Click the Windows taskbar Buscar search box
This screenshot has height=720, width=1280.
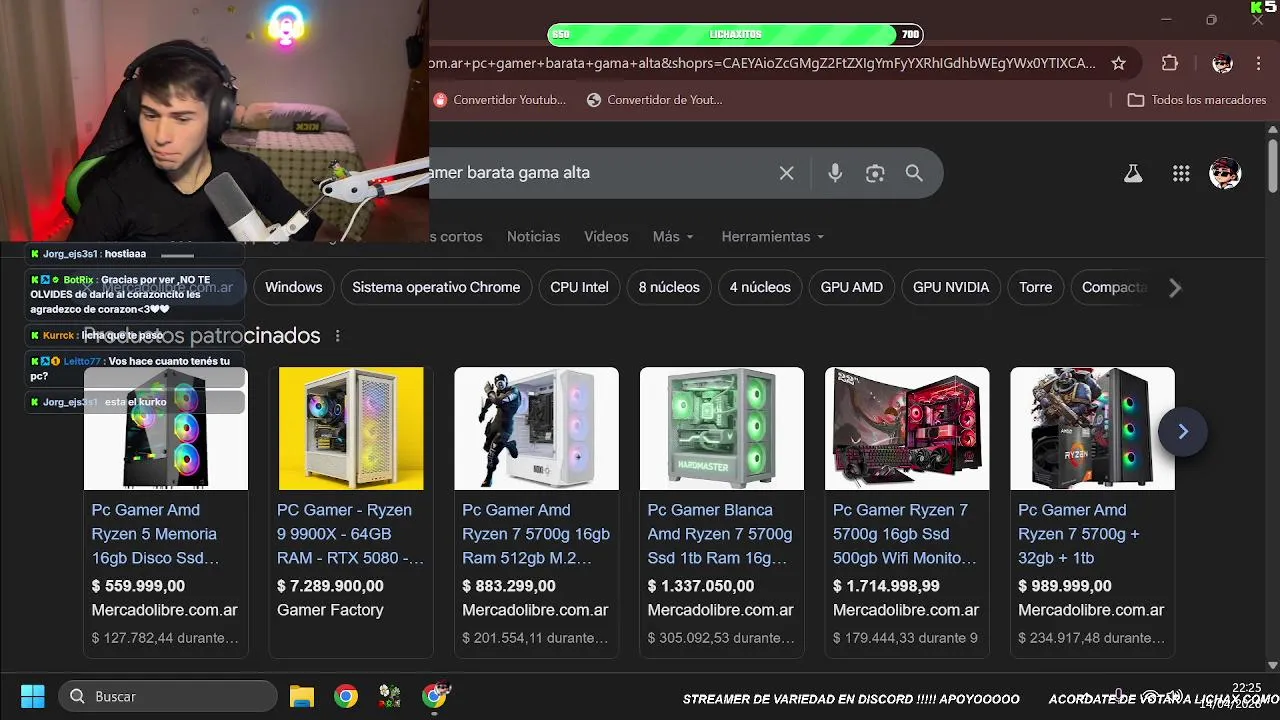click(168, 696)
